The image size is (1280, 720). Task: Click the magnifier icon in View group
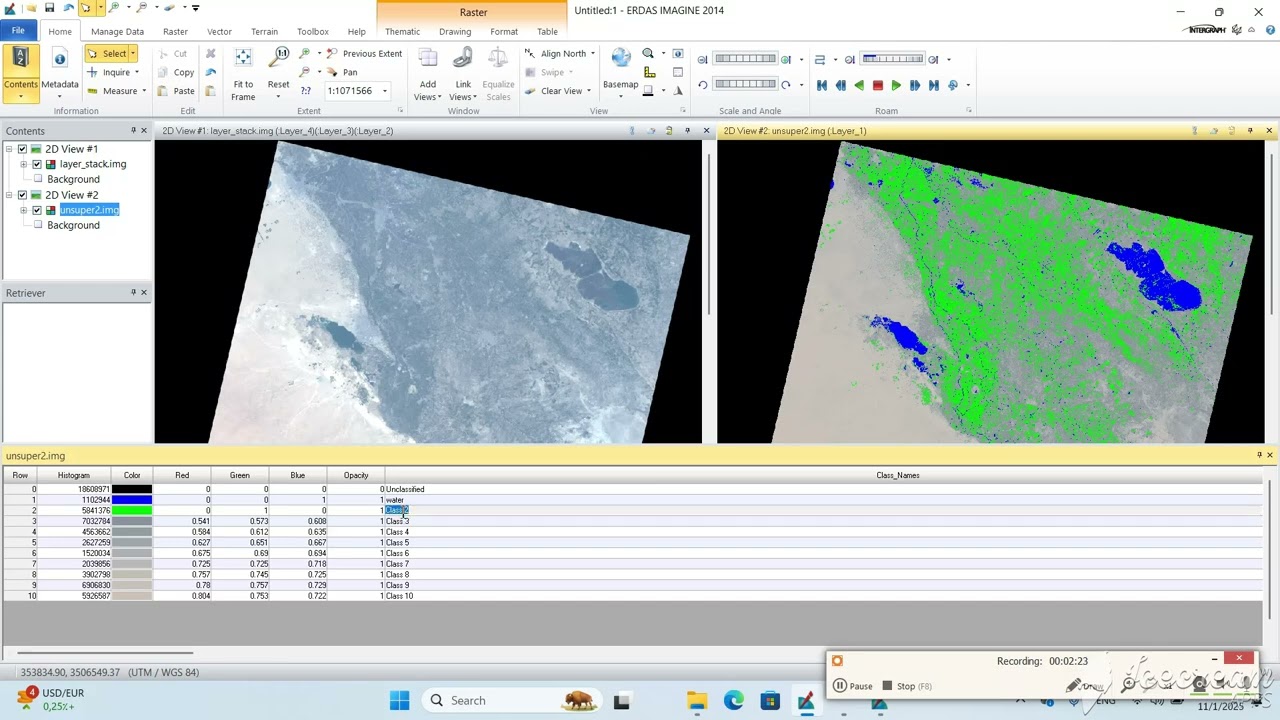[648, 53]
